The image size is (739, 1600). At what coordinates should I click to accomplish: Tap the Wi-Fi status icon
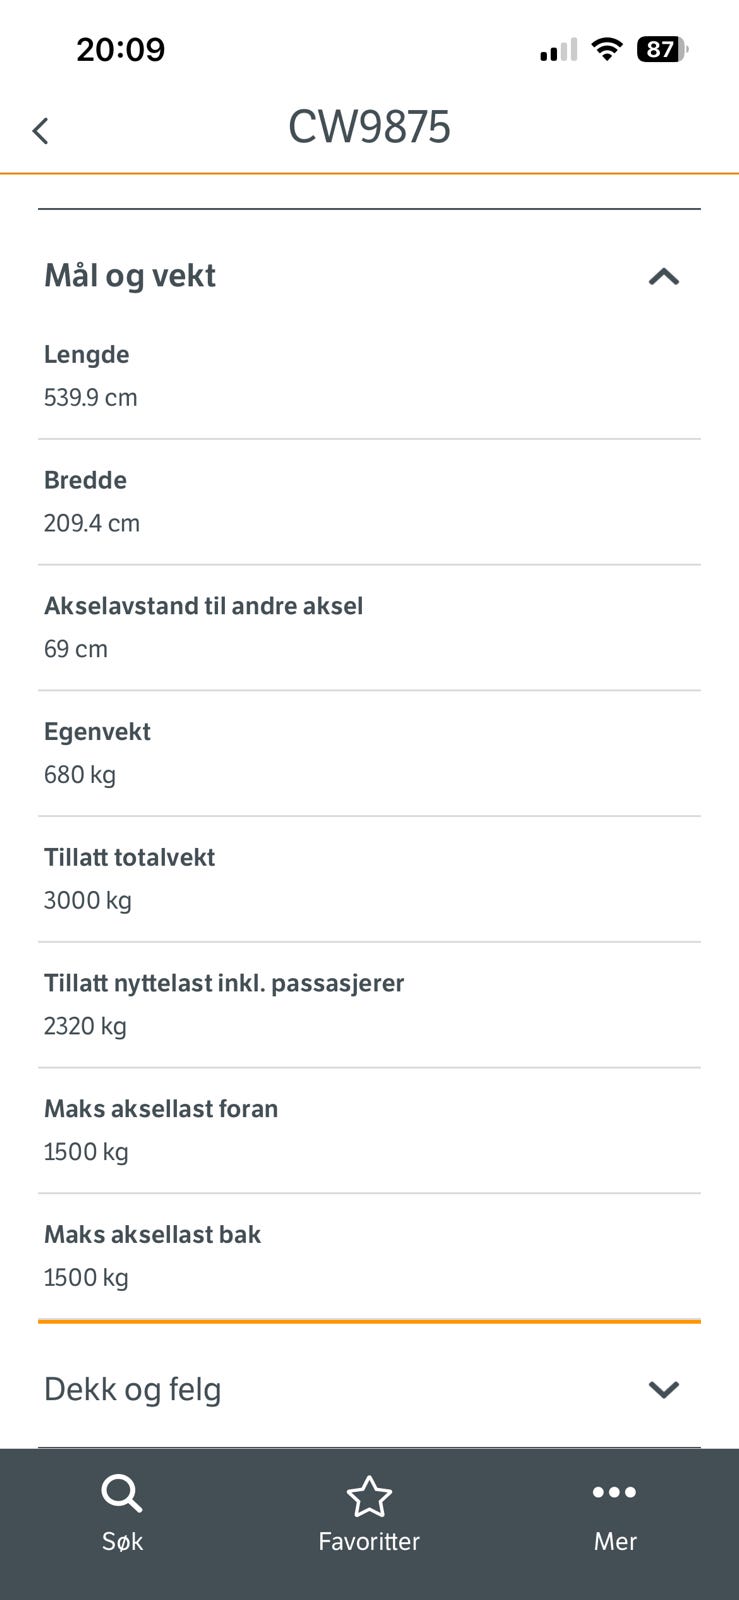(606, 49)
